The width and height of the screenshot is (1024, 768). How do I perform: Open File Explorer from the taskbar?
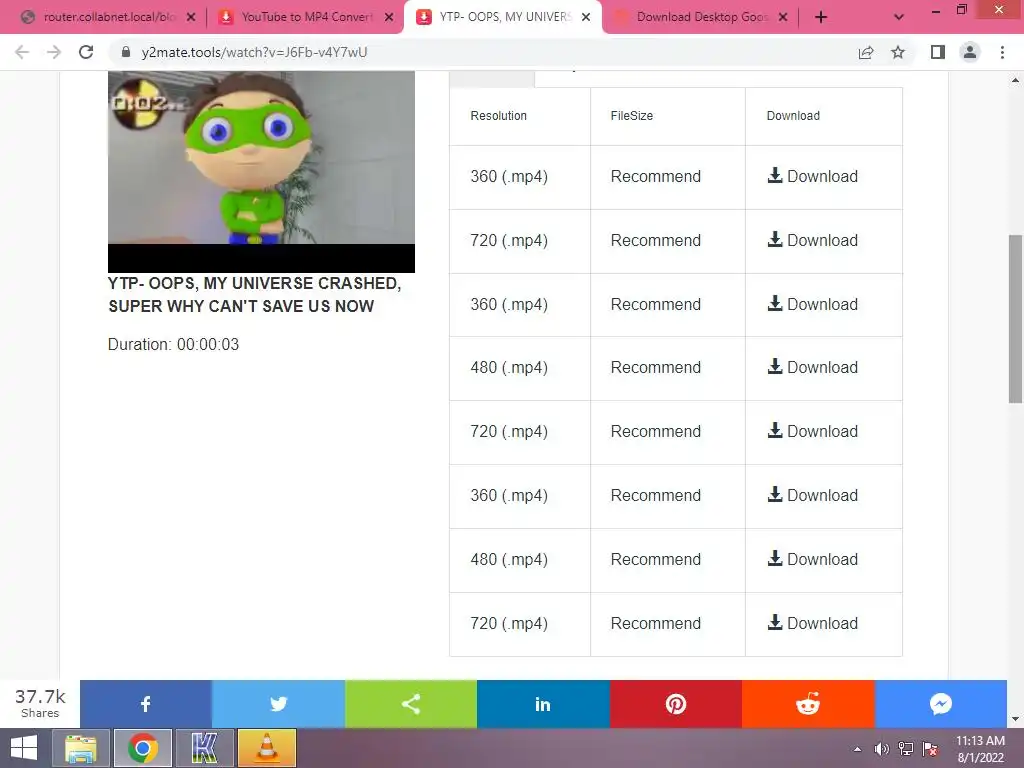coord(81,748)
